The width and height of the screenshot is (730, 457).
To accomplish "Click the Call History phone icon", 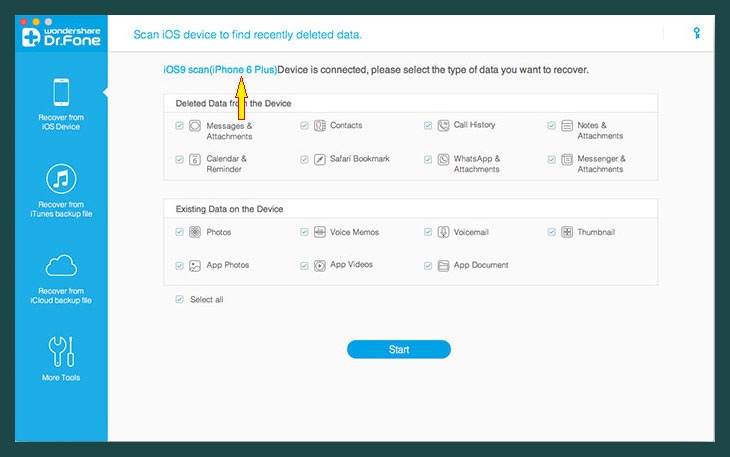I will (443, 126).
